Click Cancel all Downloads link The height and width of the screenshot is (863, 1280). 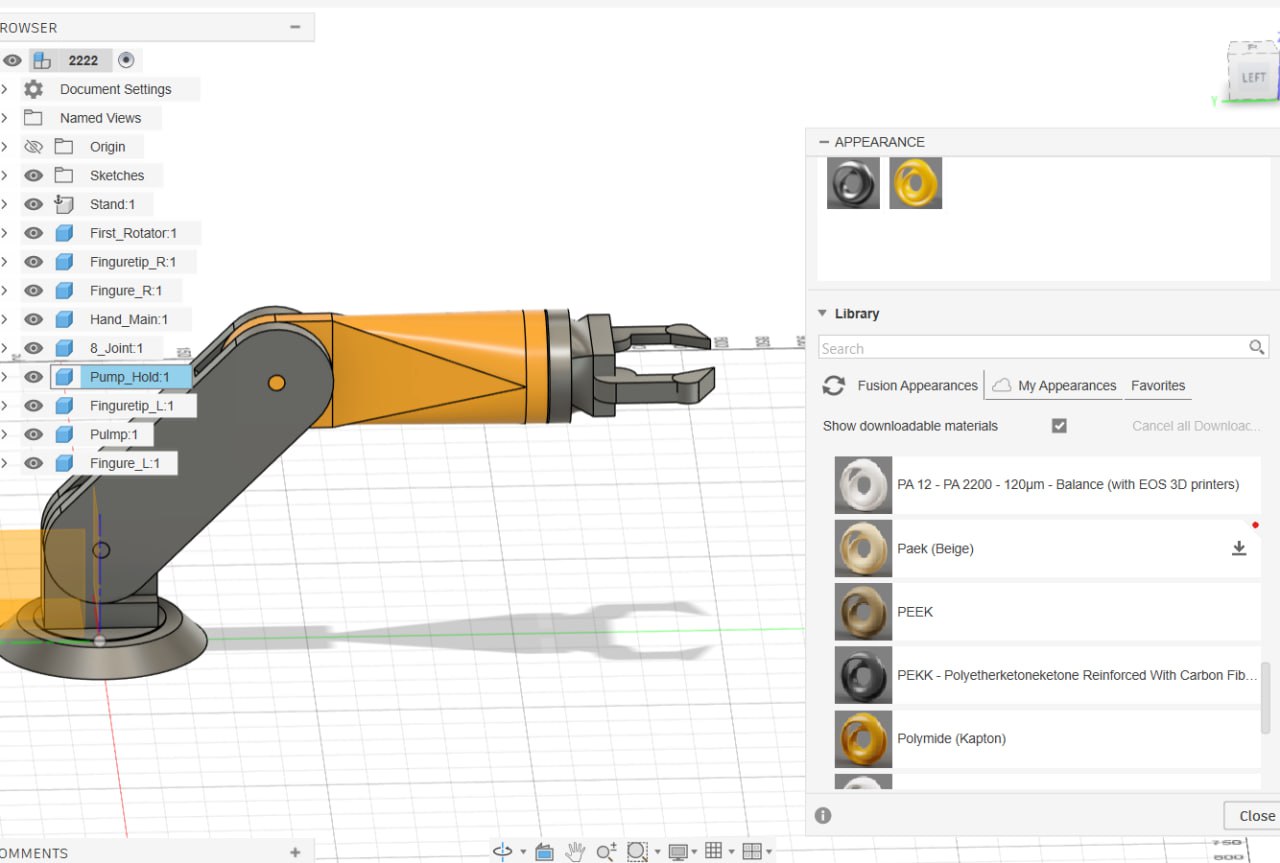[1196, 426]
